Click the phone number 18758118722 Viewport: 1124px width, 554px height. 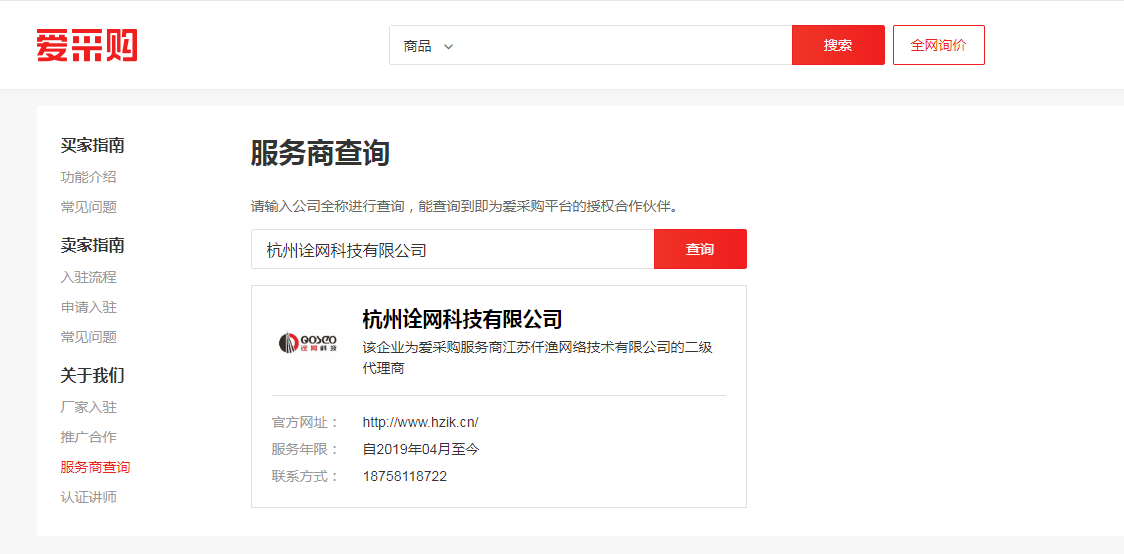pos(405,477)
